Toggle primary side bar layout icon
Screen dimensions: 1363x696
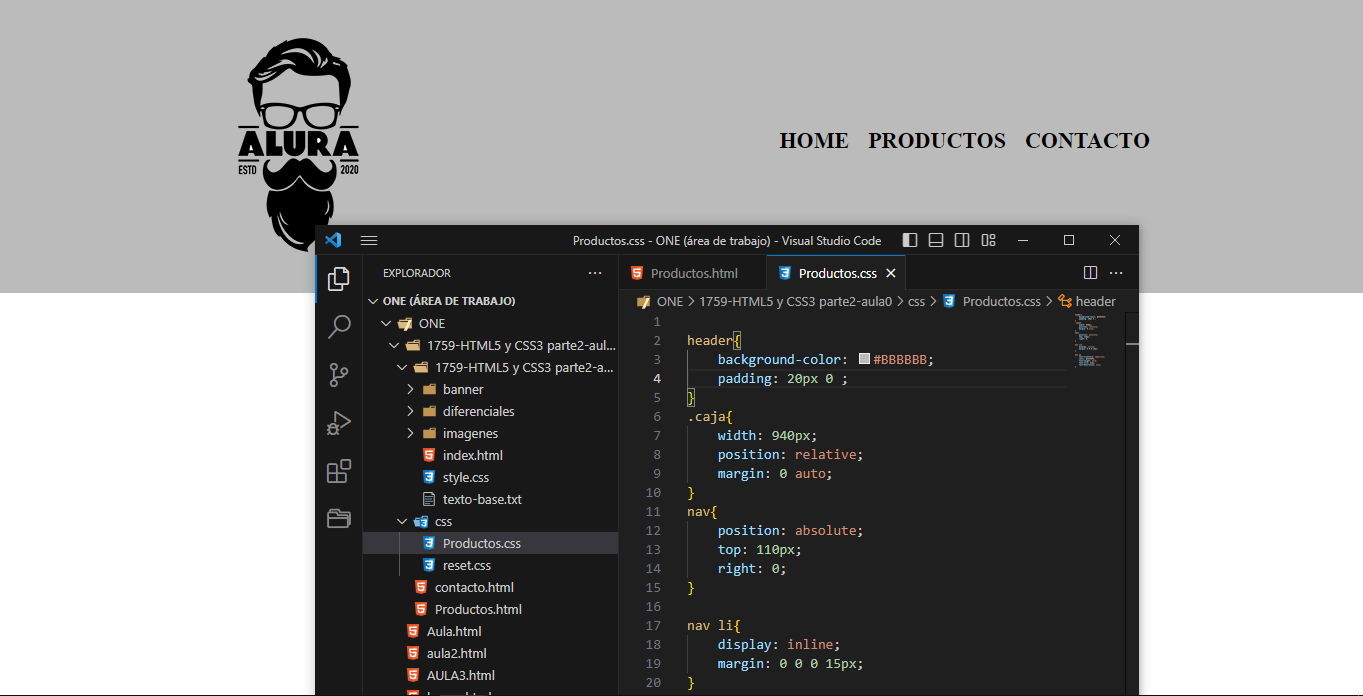click(910, 240)
